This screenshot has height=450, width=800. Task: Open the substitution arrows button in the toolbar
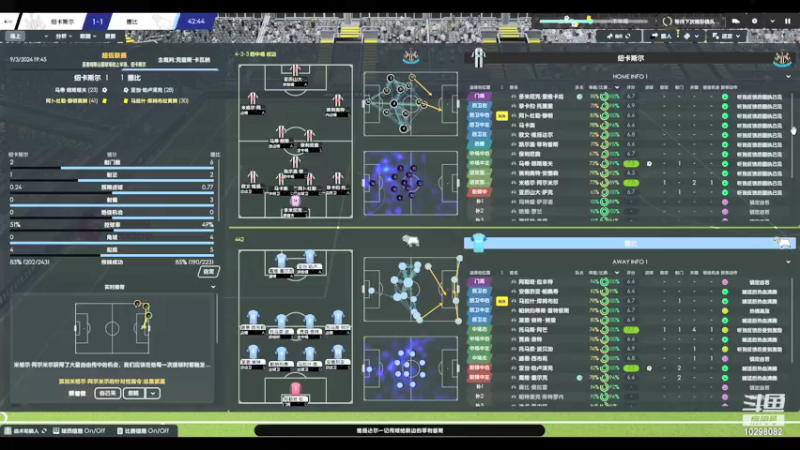[x=661, y=36]
